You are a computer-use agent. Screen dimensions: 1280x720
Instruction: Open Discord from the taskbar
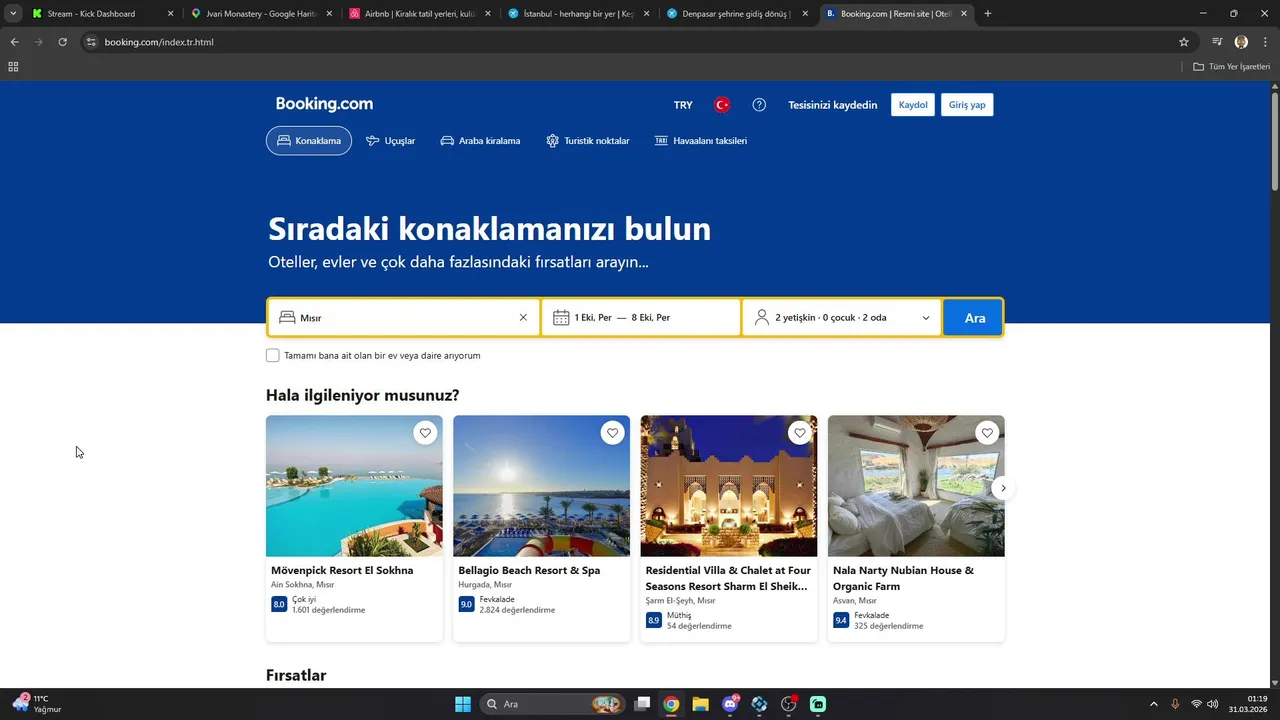click(x=730, y=704)
